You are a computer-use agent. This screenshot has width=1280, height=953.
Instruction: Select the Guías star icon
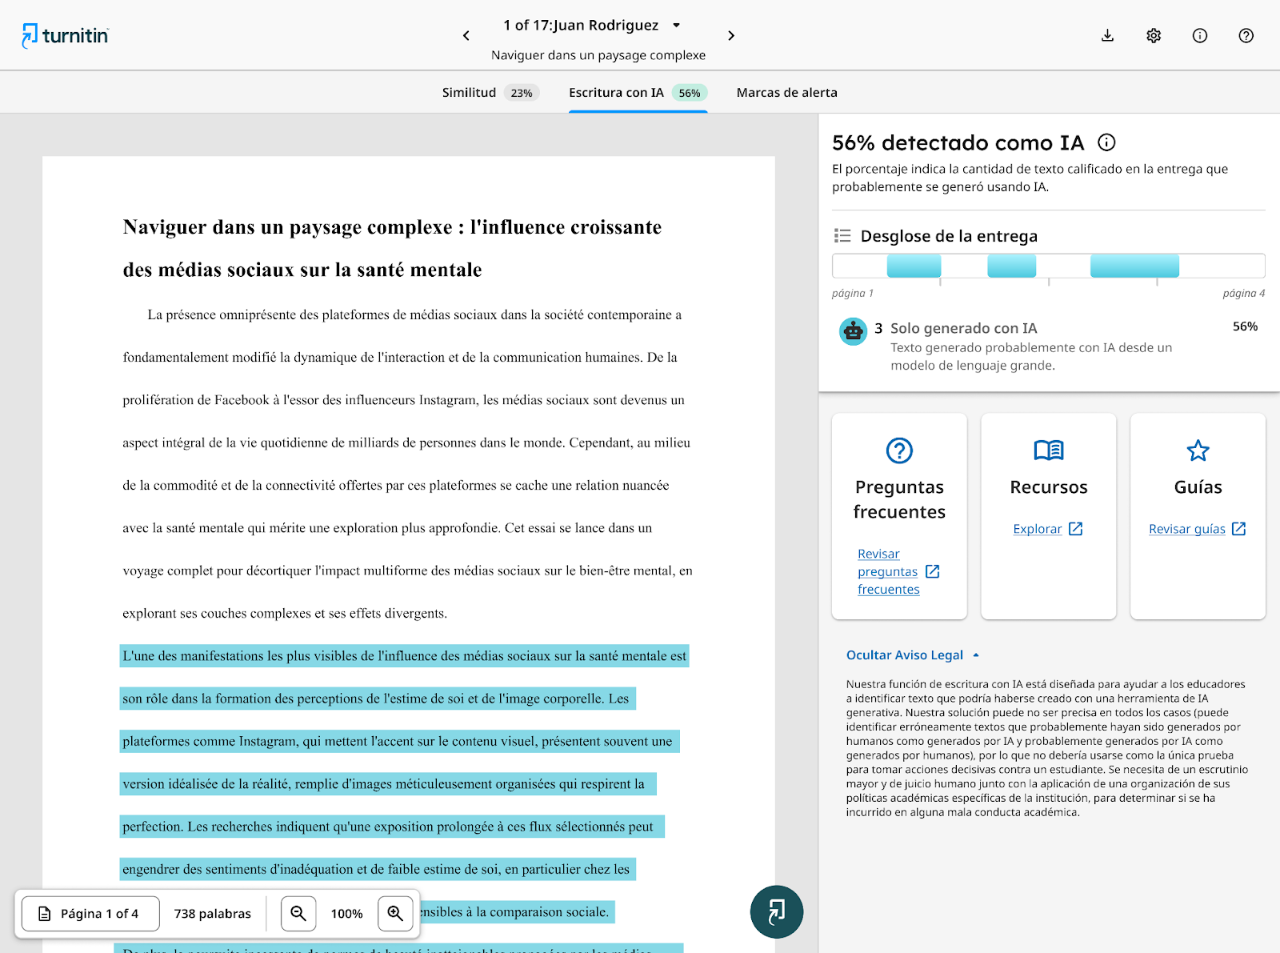pyautogui.click(x=1197, y=450)
